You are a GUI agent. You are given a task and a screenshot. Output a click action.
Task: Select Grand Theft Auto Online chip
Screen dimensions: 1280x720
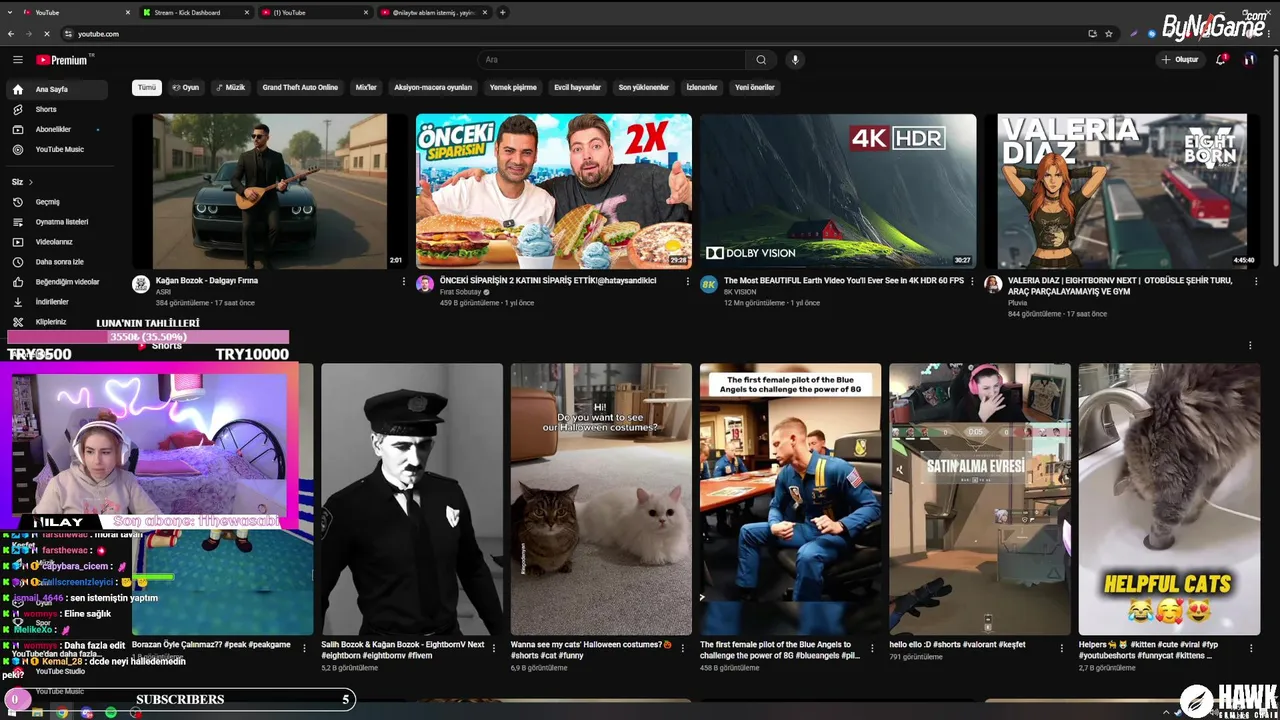300,87
